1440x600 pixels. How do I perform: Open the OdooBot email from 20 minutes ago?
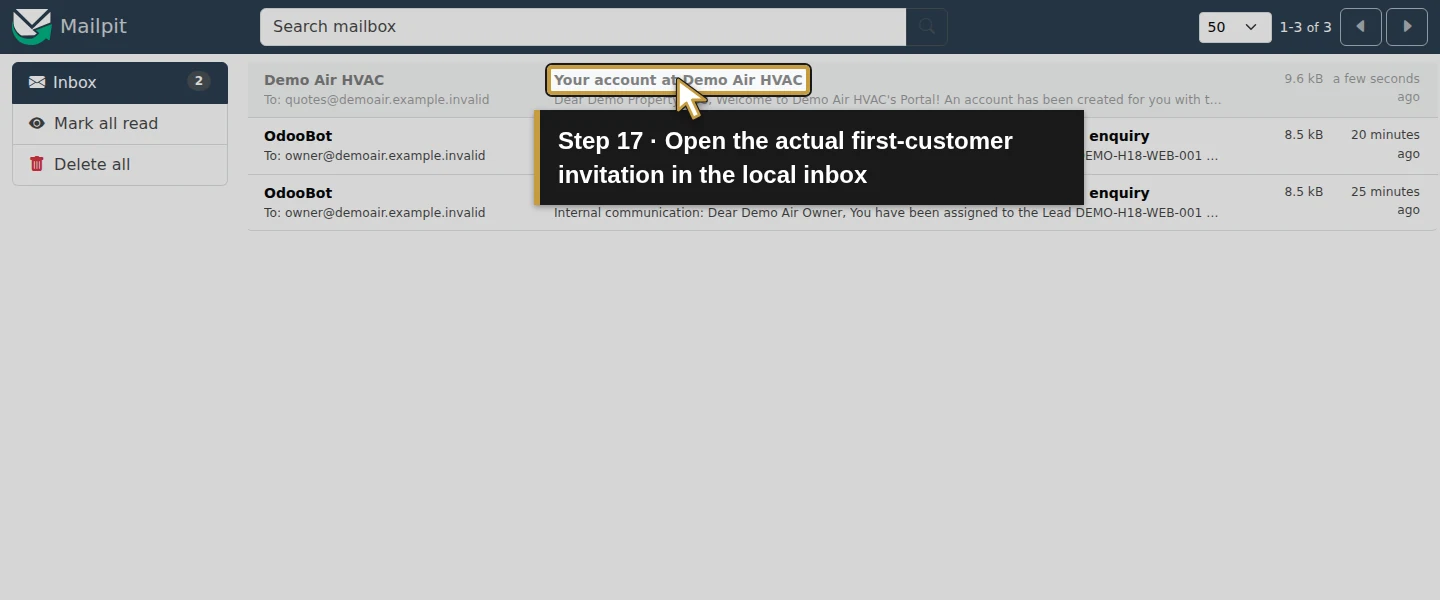click(842, 146)
